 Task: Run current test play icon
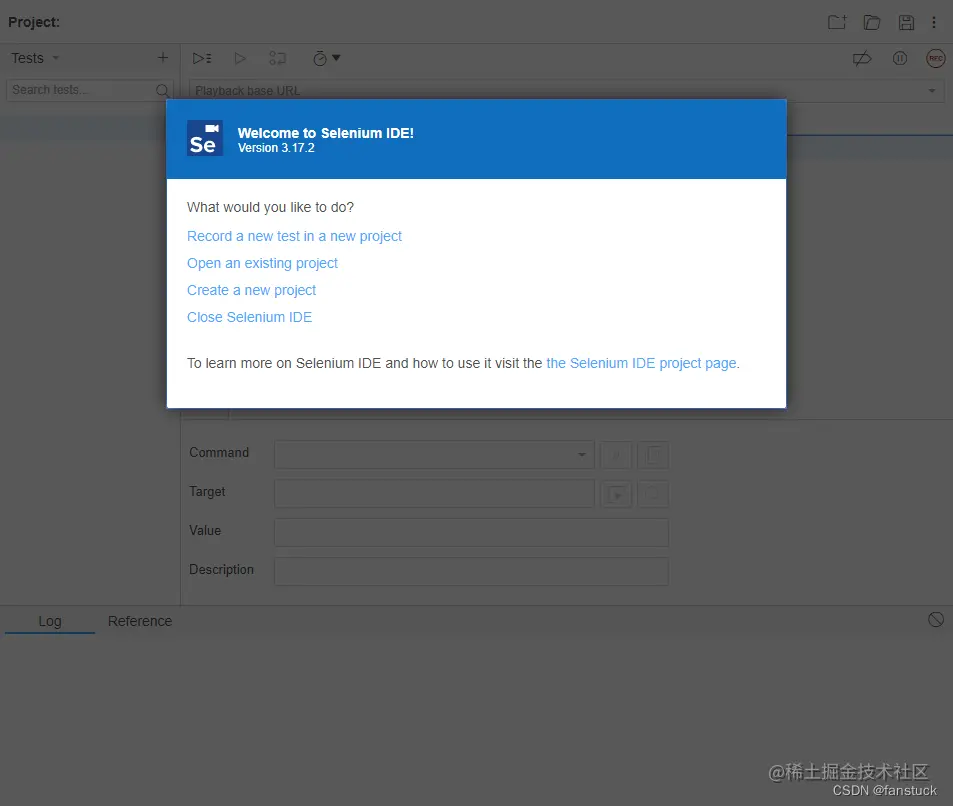tap(240, 58)
